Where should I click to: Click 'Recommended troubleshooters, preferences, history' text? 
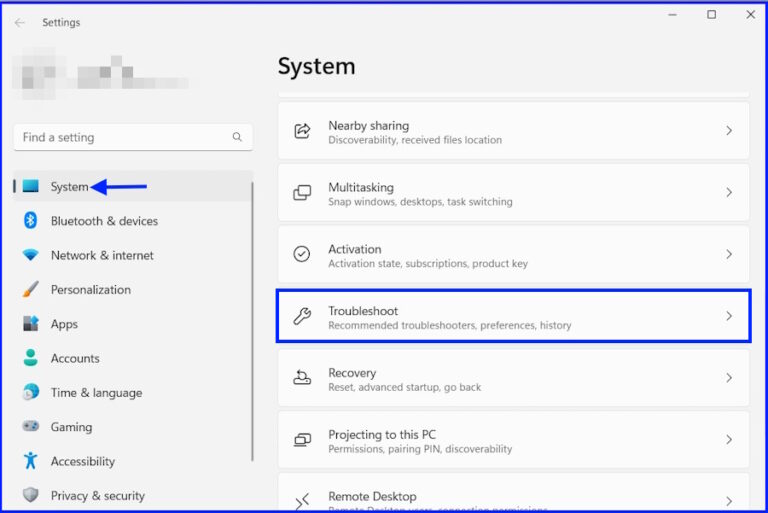[x=450, y=325]
